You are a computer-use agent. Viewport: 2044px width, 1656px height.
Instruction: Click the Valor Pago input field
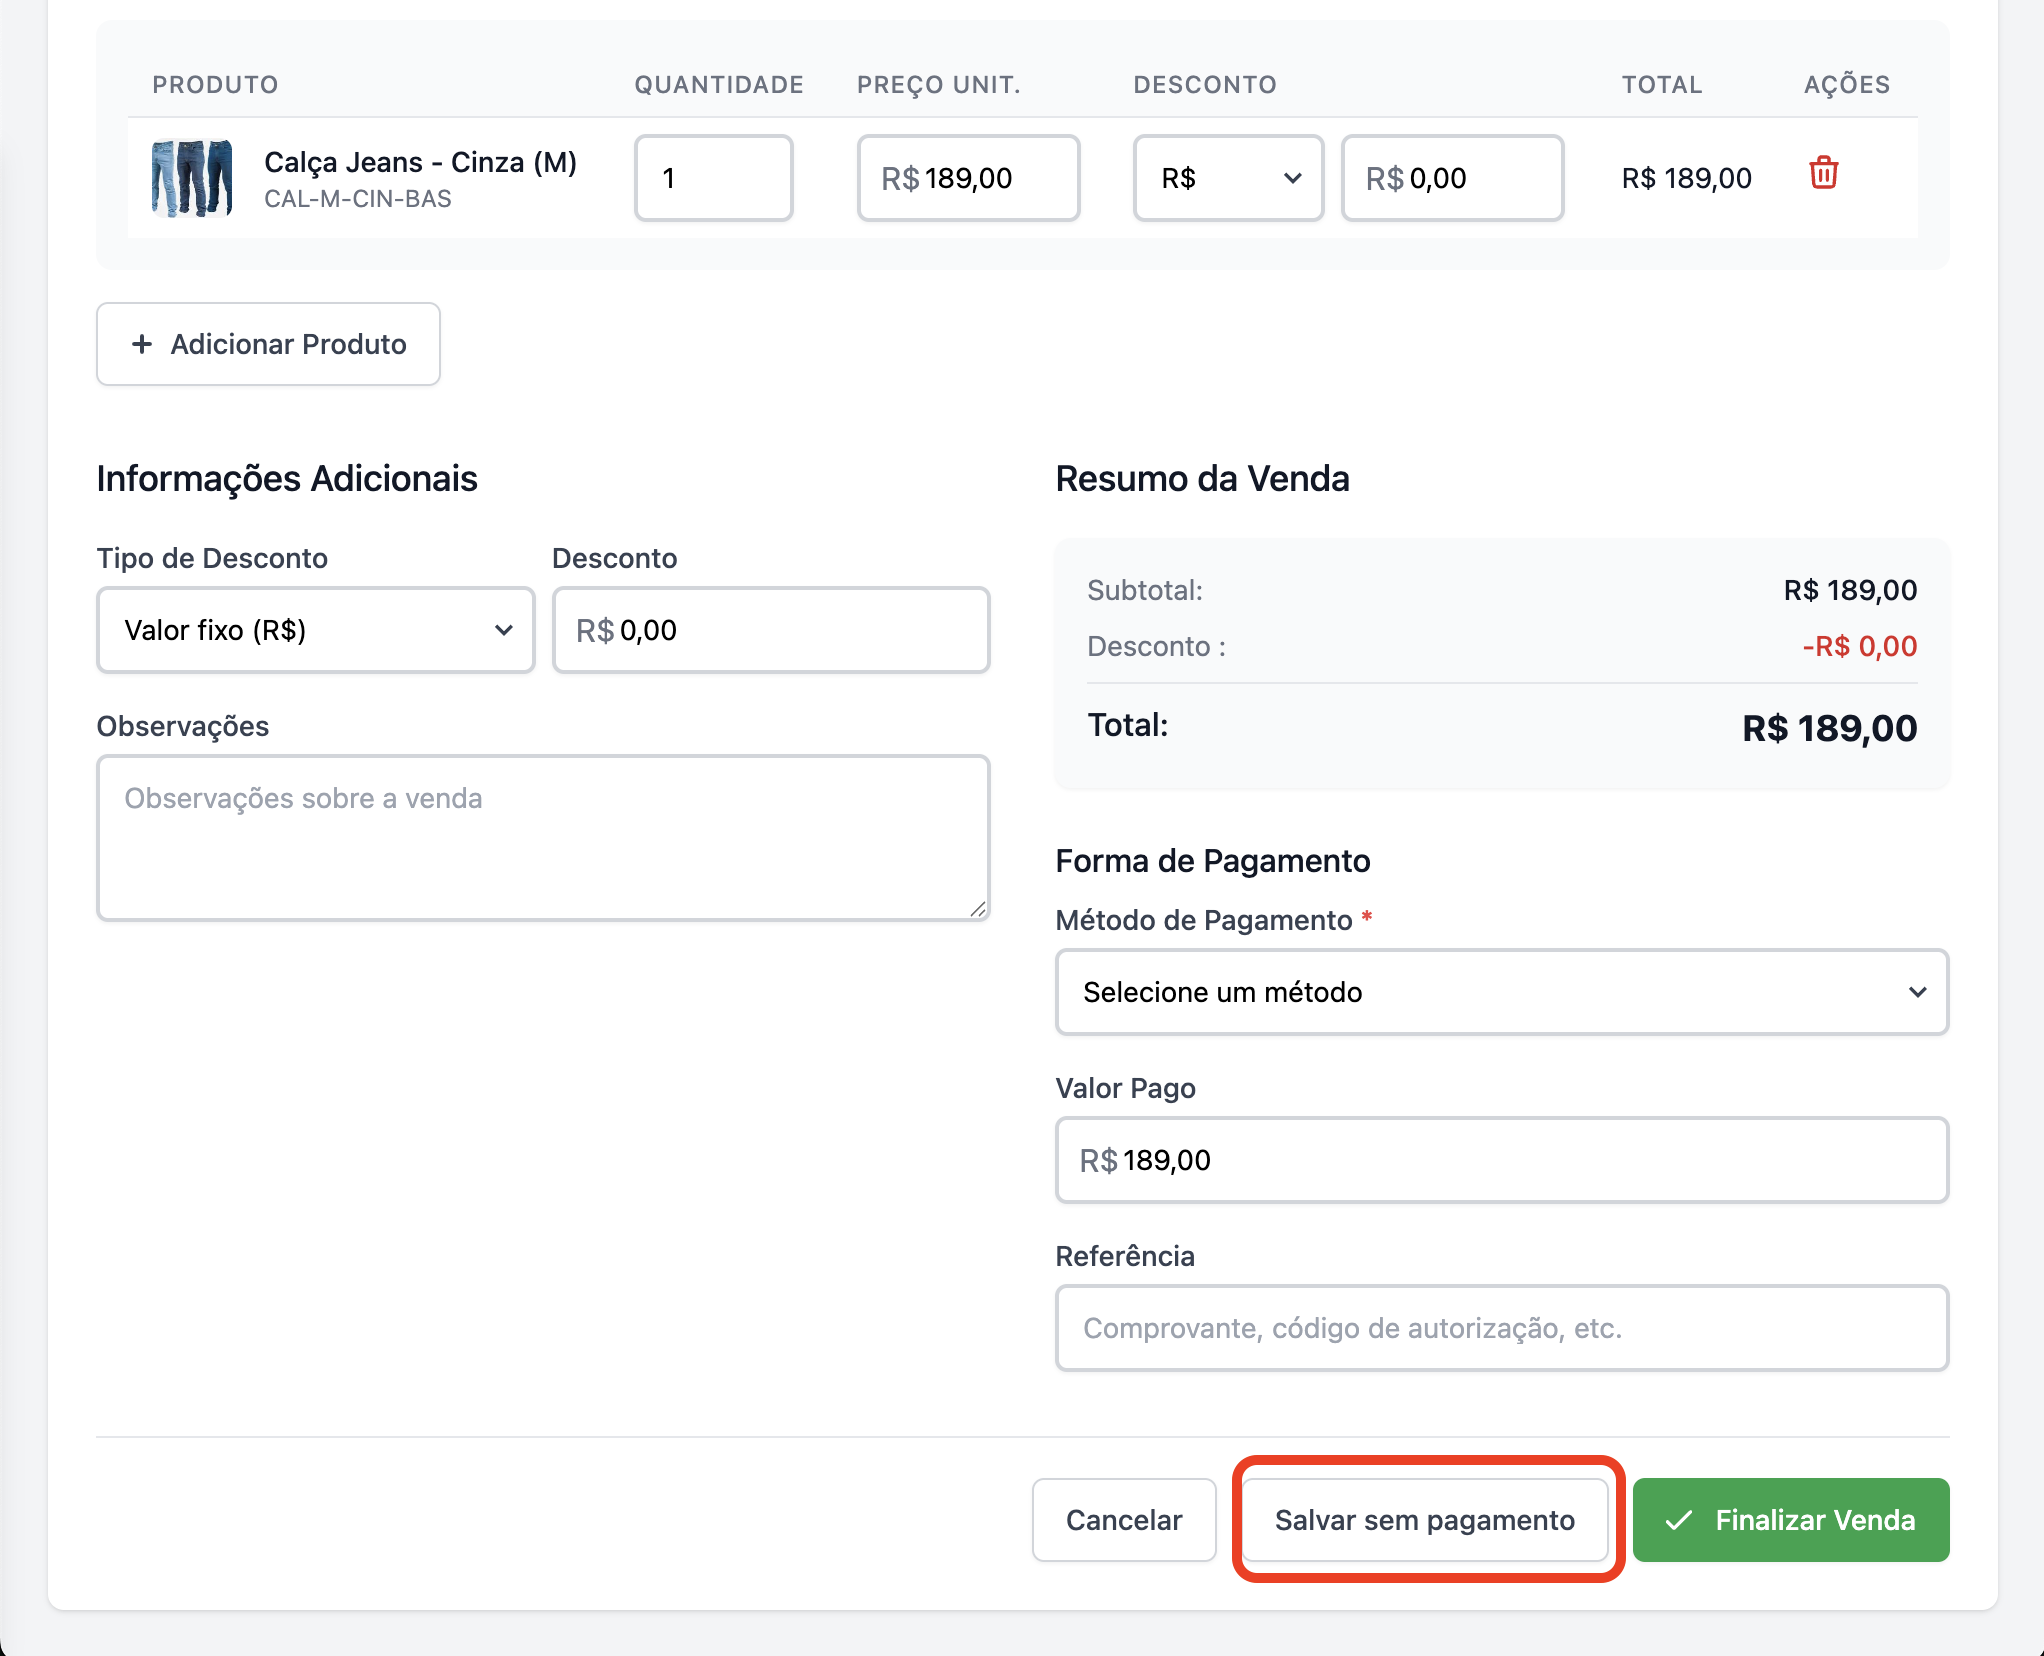tap(1501, 1160)
